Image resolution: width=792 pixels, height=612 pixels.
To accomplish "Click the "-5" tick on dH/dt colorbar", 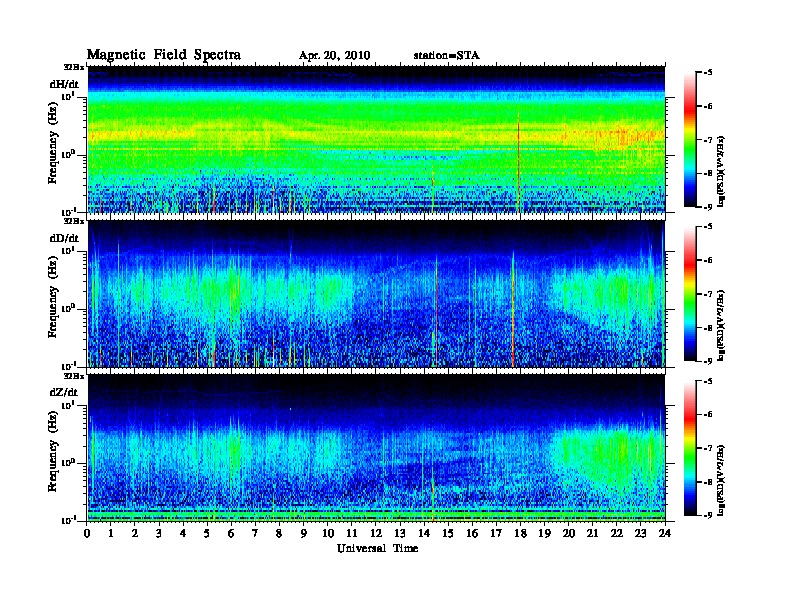I will pyautogui.click(x=708, y=73).
